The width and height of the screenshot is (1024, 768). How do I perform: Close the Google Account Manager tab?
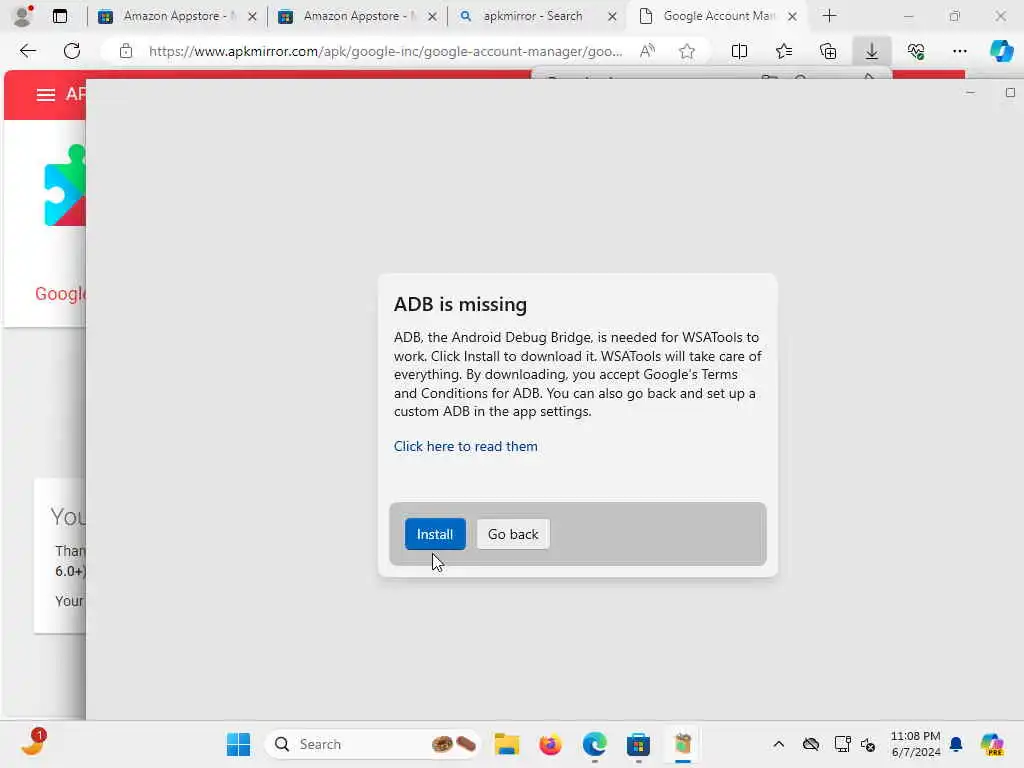tap(792, 16)
